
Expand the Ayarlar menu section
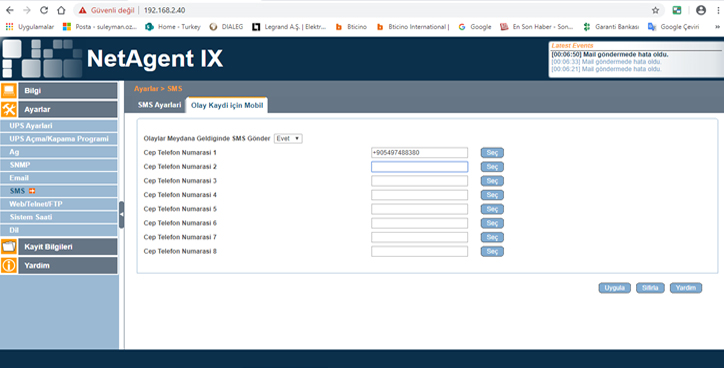[67, 109]
